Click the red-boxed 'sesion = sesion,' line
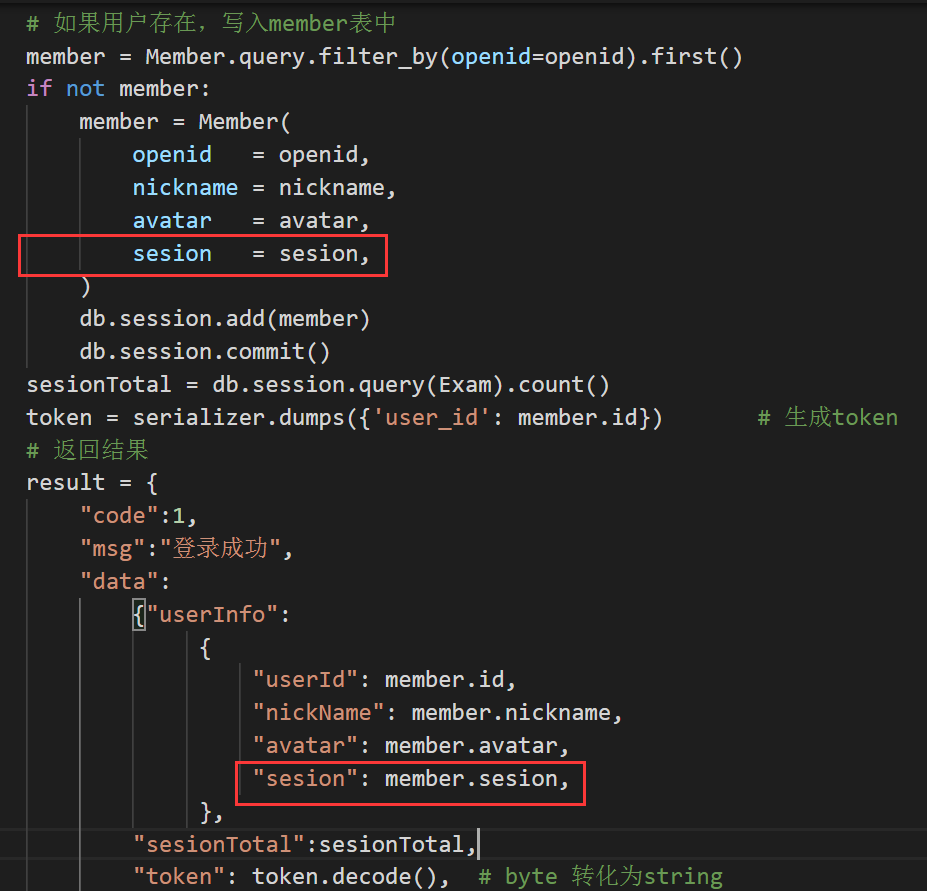Screen dimensions: 927x891 [251, 254]
